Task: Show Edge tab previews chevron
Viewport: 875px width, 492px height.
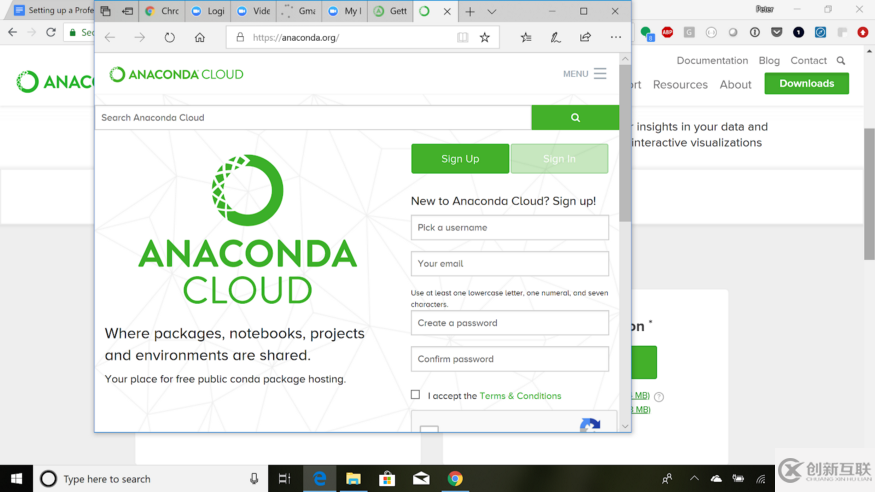Action: (492, 11)
